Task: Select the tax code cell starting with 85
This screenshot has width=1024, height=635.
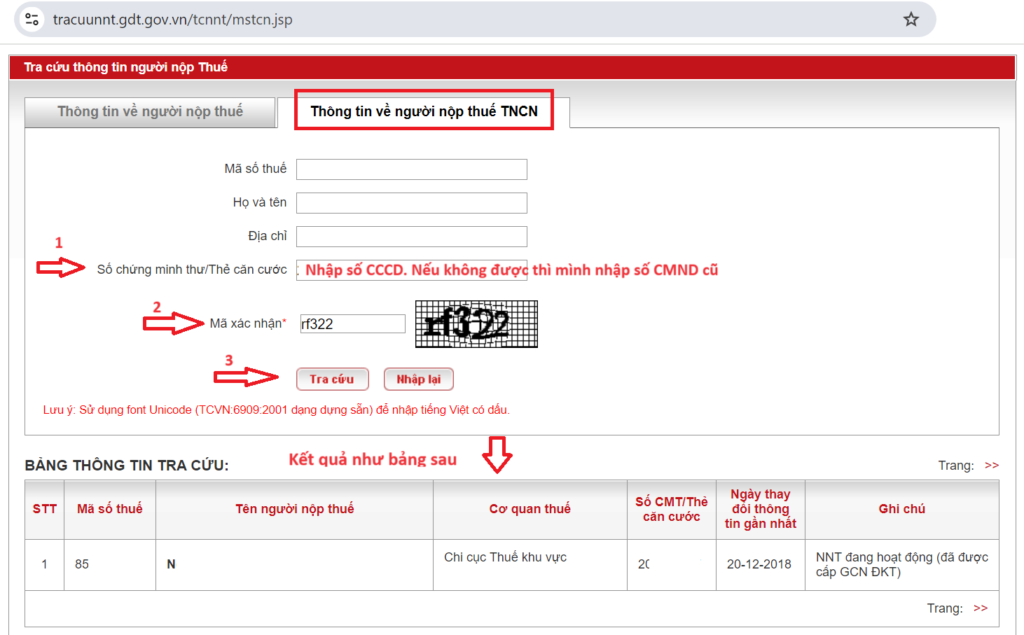Action: 110,564
